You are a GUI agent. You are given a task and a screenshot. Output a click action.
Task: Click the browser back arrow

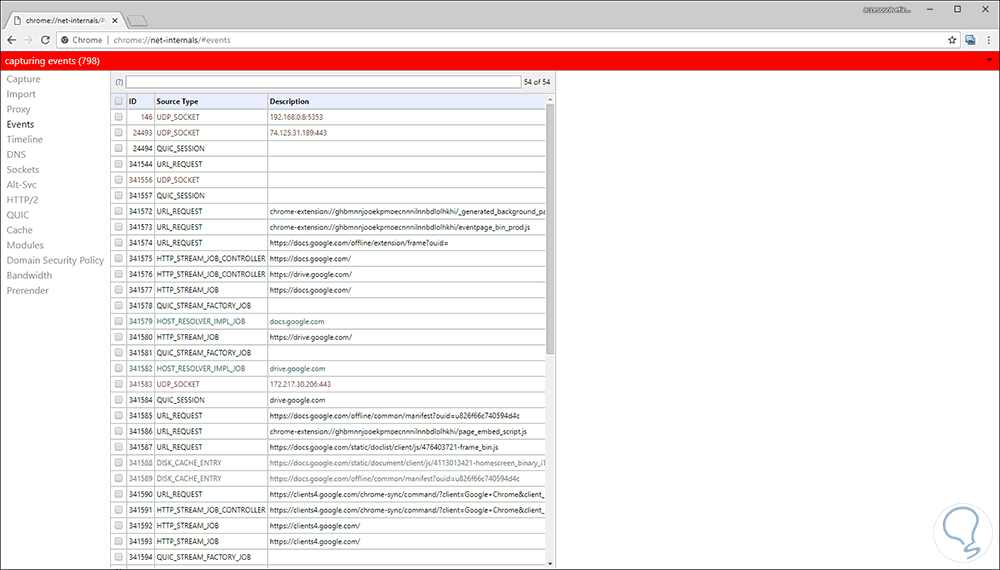point(11,40)
